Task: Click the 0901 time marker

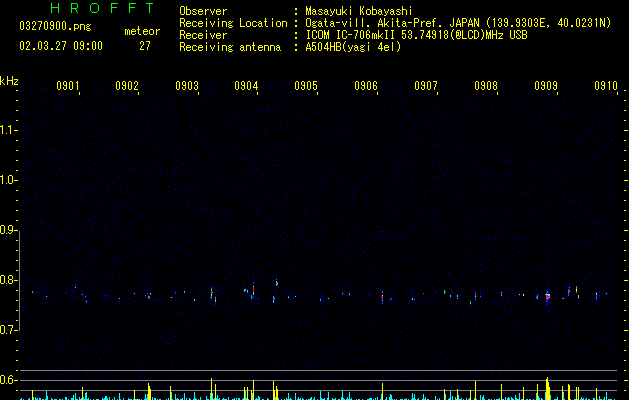Action: (68, 86)
